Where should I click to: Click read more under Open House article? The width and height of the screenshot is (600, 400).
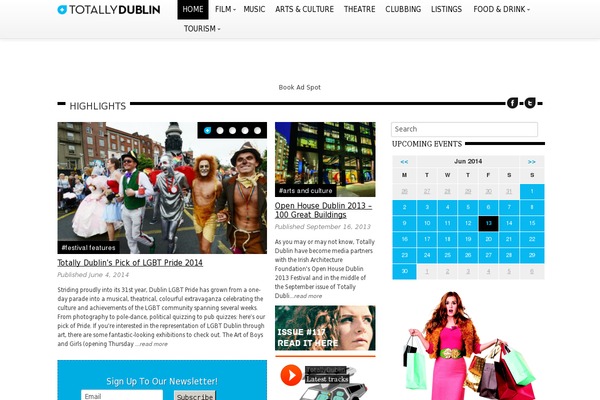point(308,296)
